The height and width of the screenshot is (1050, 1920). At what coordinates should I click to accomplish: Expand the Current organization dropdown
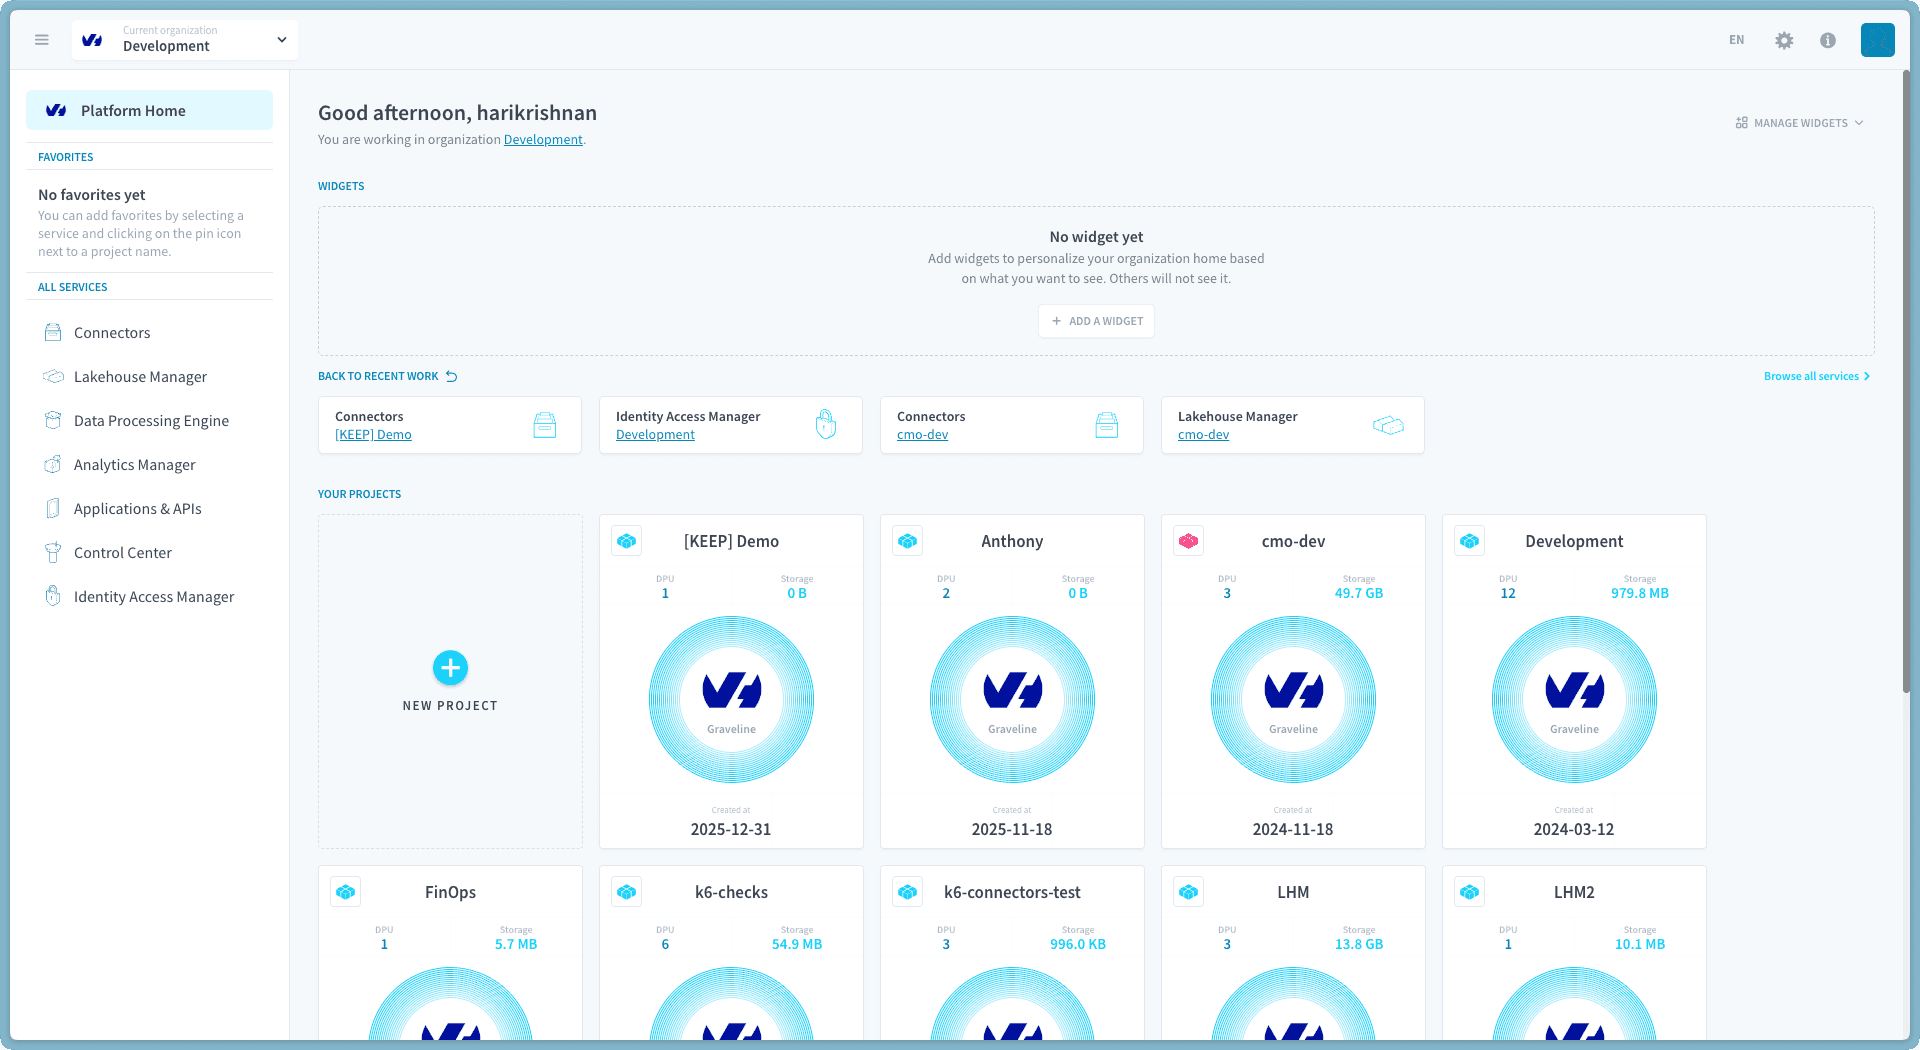tap(185, 40)
